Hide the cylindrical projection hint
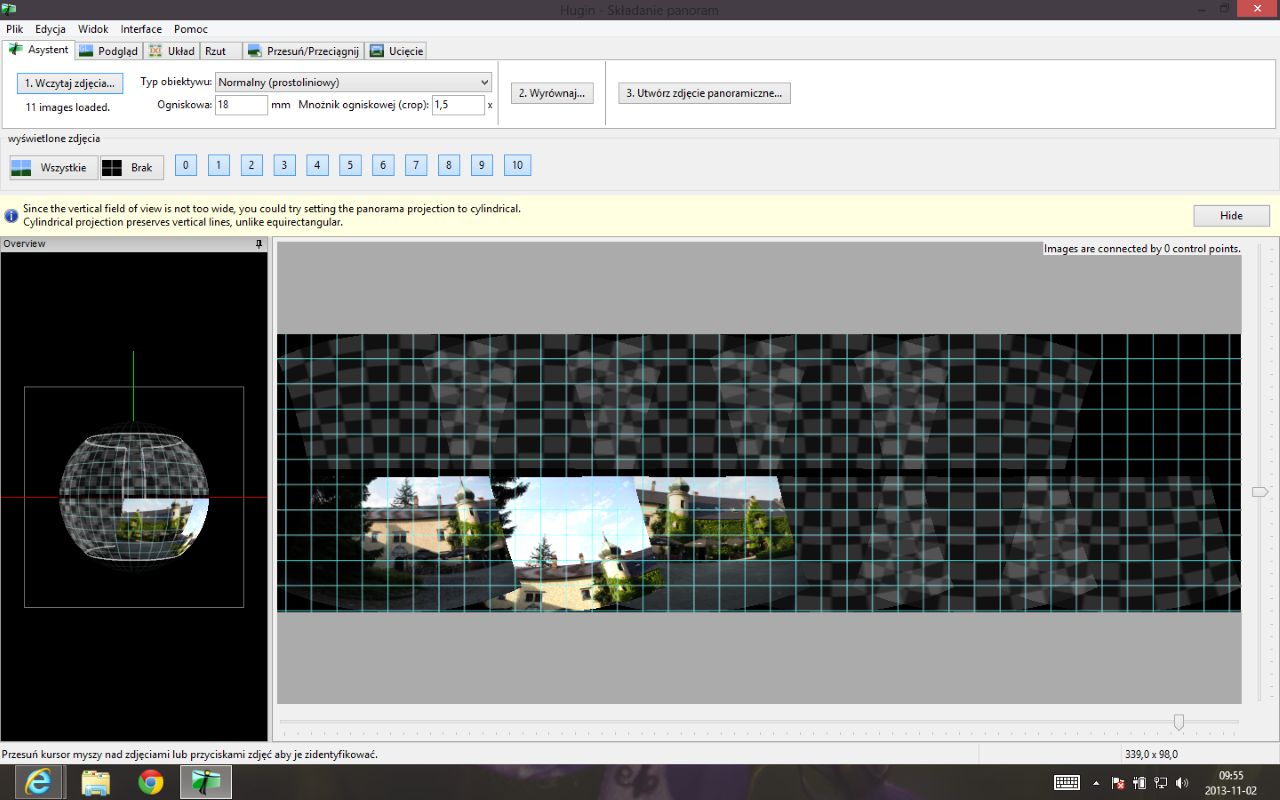This screenshot has width=1280, height=800. (1231, 215)
